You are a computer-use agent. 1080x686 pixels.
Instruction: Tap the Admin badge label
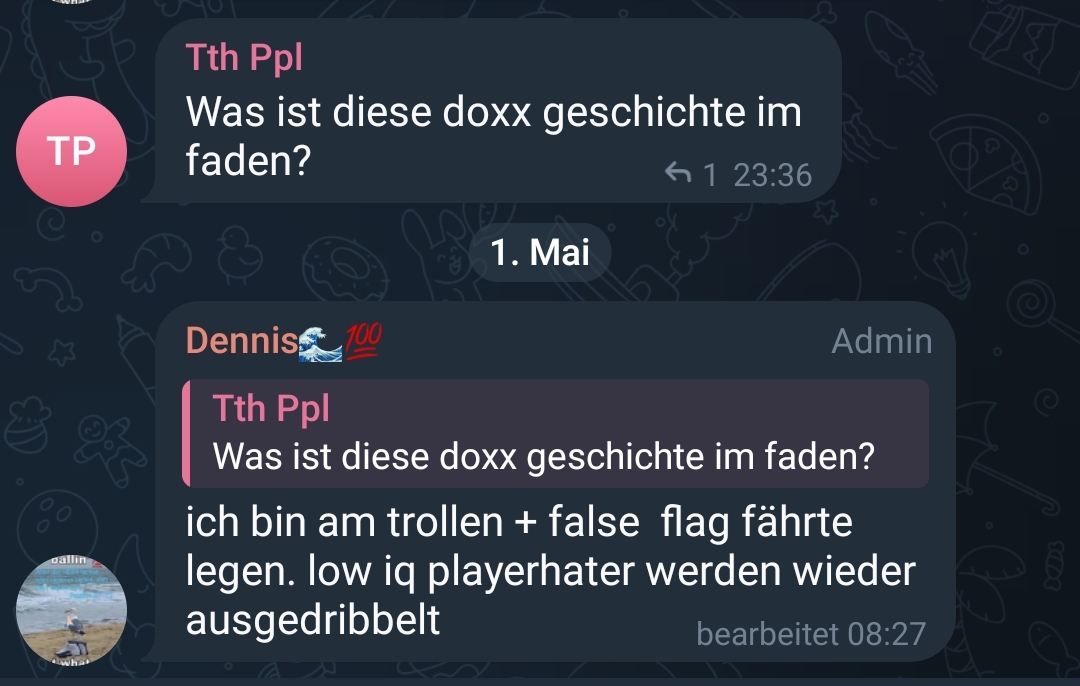(x=882, y=341)
